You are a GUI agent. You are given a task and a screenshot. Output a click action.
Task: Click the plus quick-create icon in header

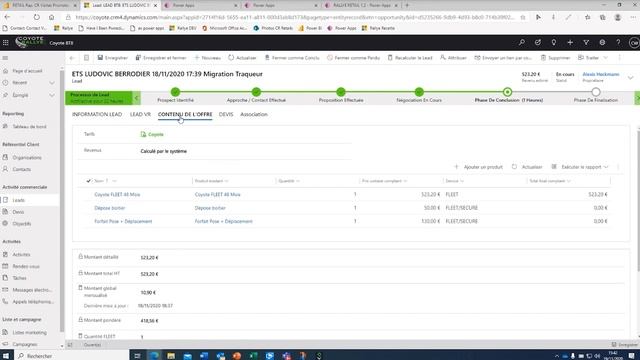(570, 42)
